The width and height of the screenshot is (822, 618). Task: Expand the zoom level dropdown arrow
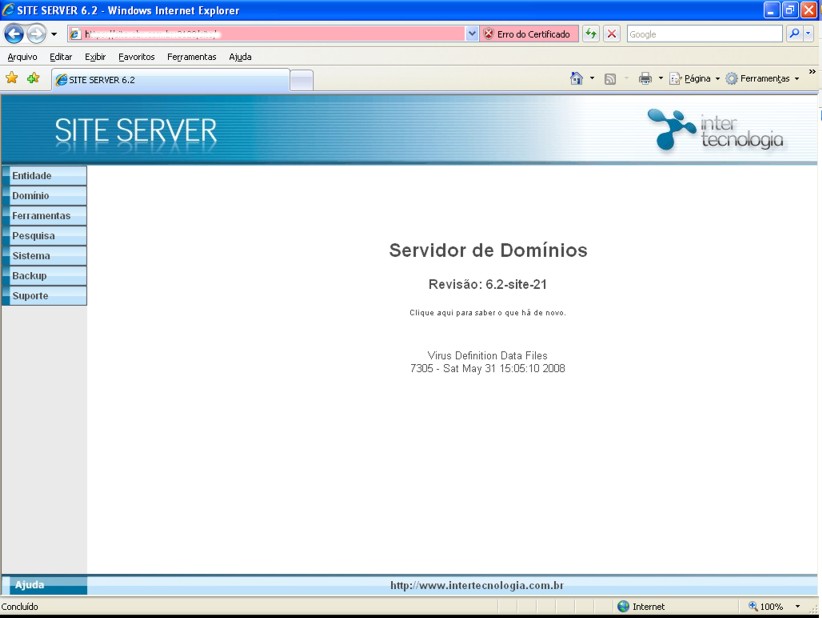(797, 606)
